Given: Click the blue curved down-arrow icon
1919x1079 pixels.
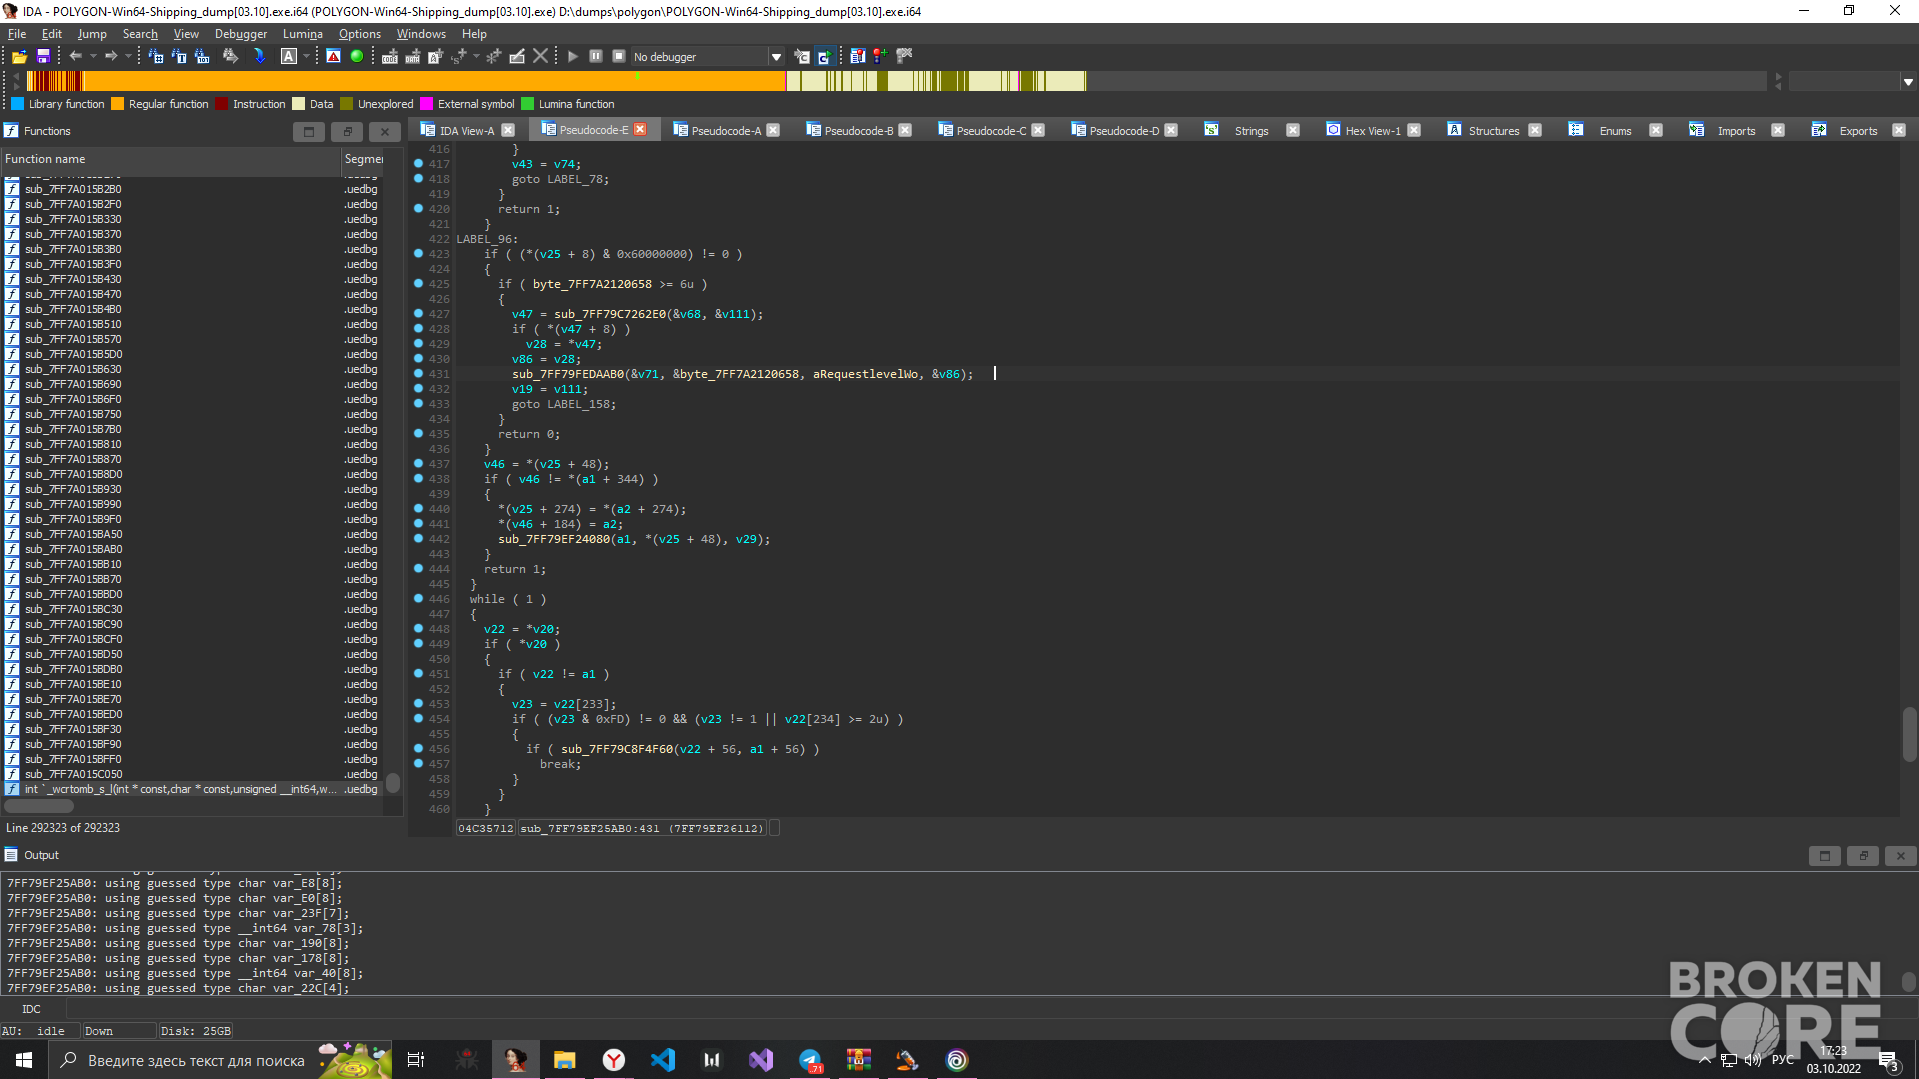Looking at the screenshot, I should (x=259, y=57).
